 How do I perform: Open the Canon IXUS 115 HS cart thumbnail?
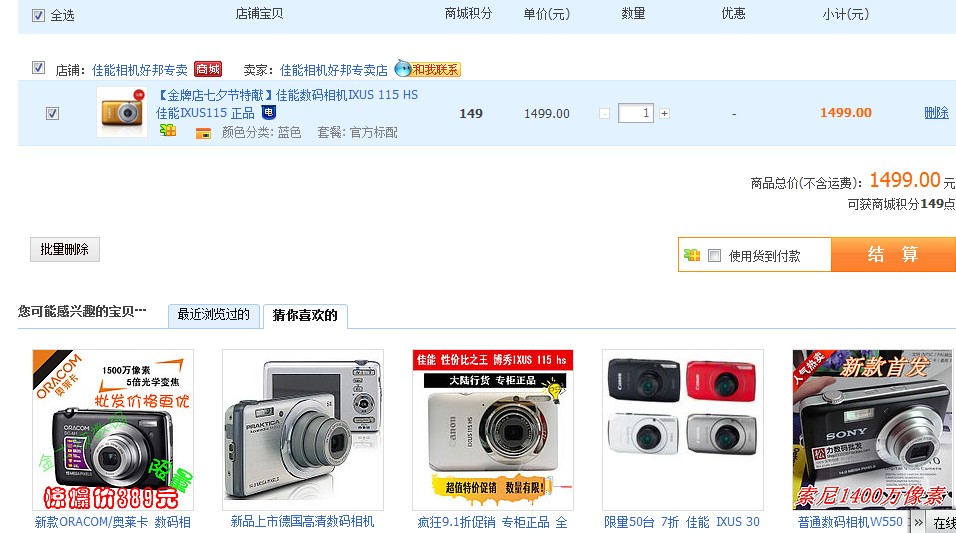point(122,112)
